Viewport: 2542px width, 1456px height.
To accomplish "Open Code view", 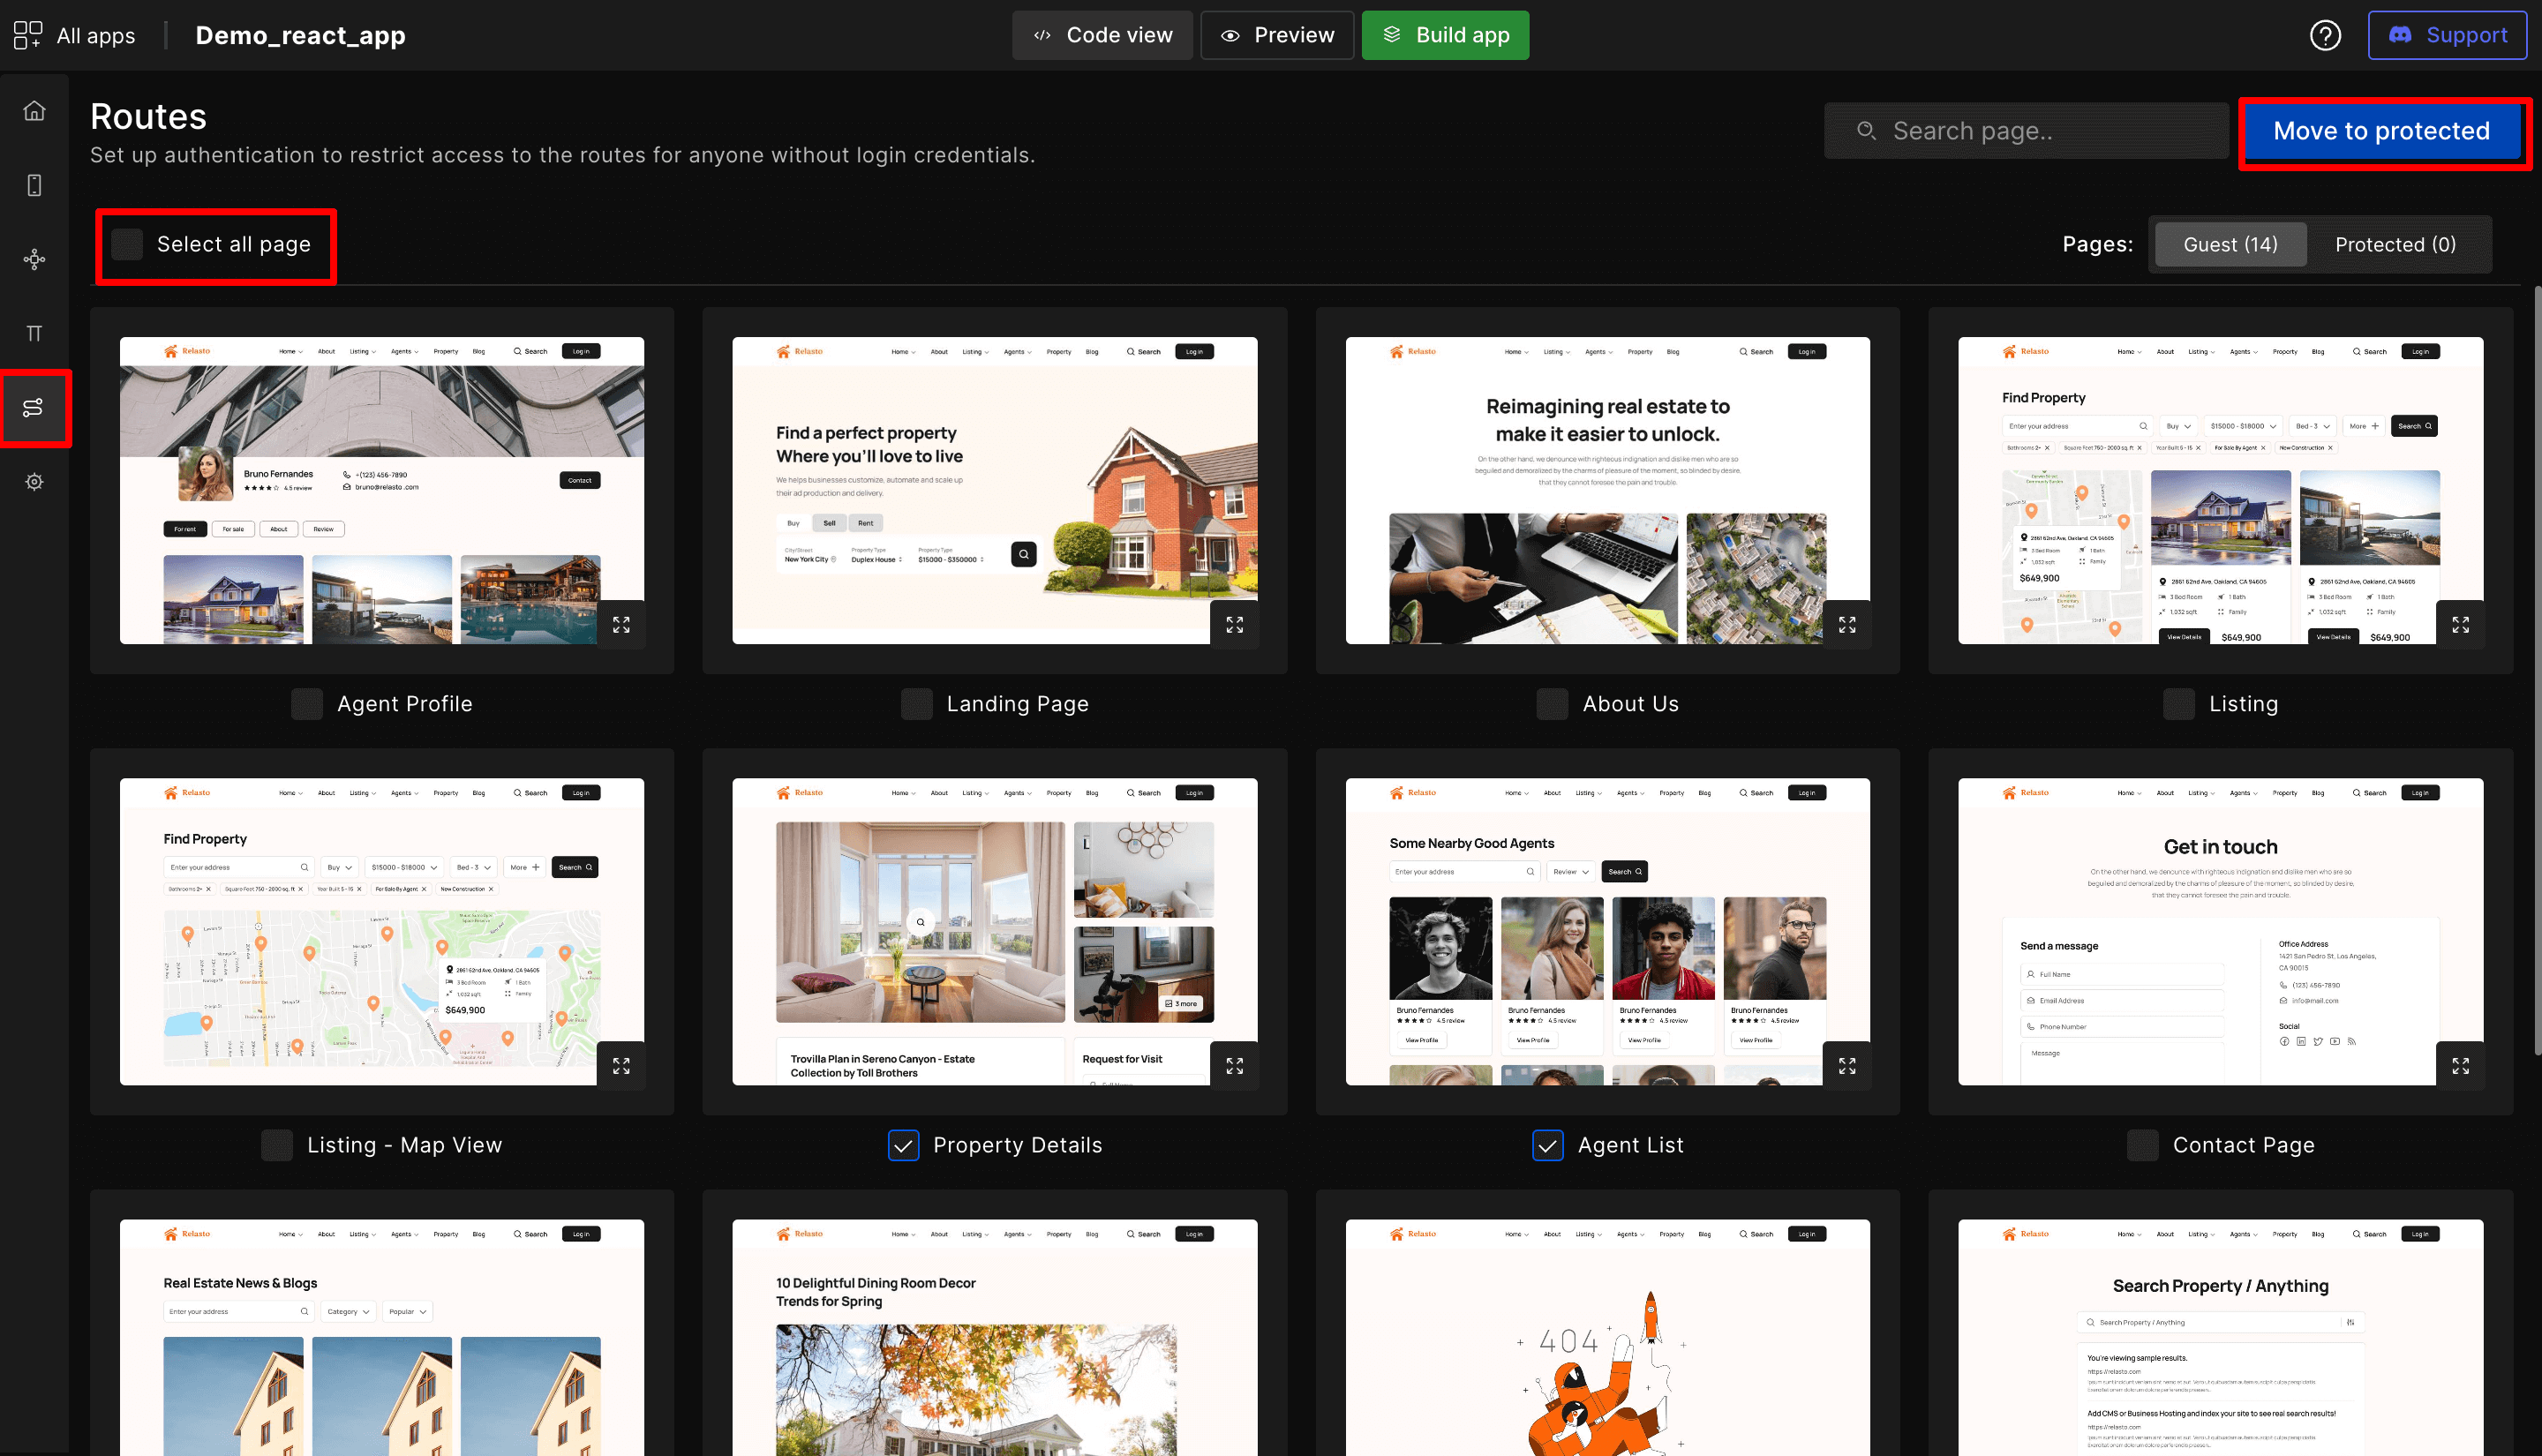I will tap(1102, 35).
